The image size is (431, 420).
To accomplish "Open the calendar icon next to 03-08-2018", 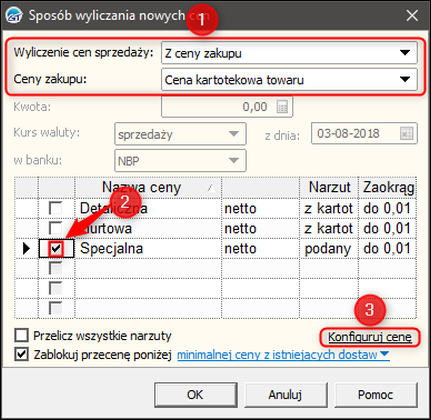I will point(406,133).
